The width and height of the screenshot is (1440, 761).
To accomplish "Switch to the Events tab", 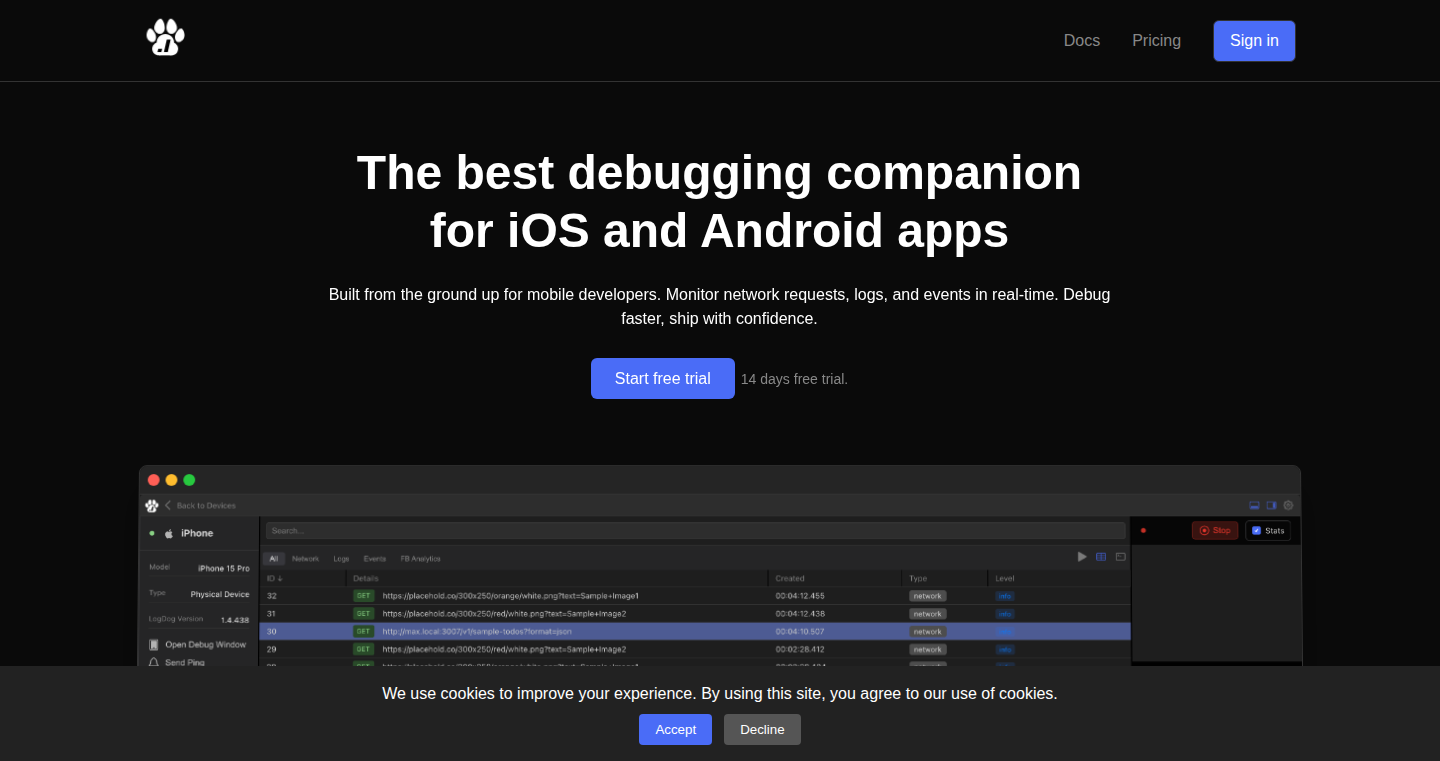I will tap(375, 559).
